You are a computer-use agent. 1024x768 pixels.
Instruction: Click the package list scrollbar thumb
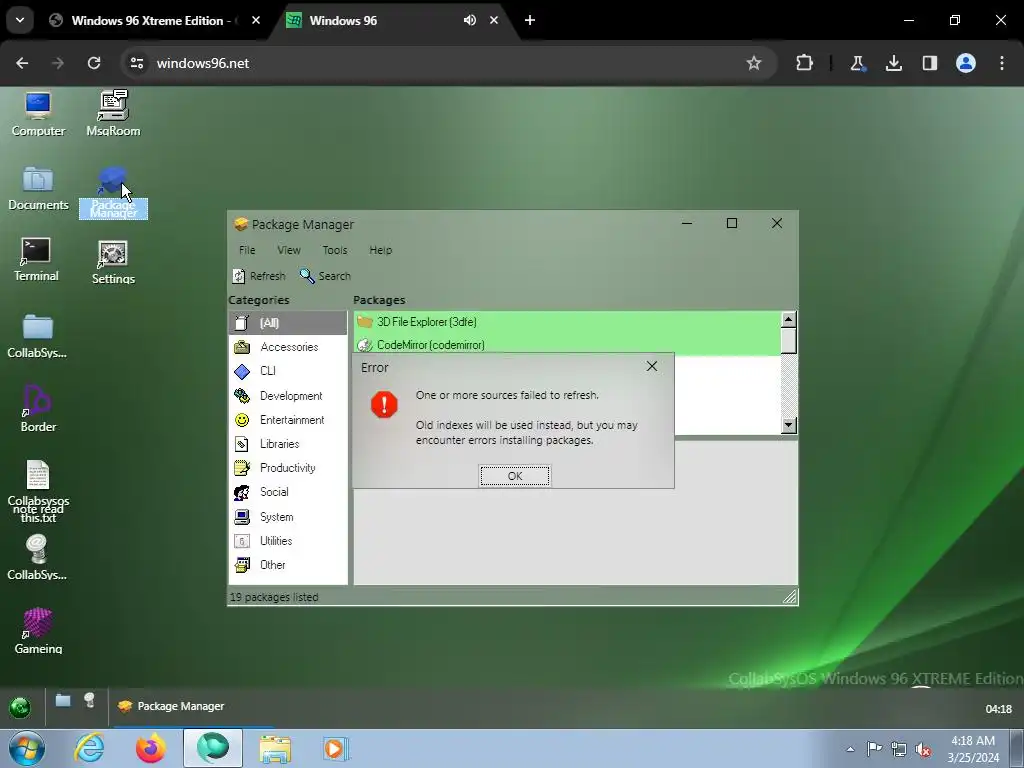pos(789,340)
